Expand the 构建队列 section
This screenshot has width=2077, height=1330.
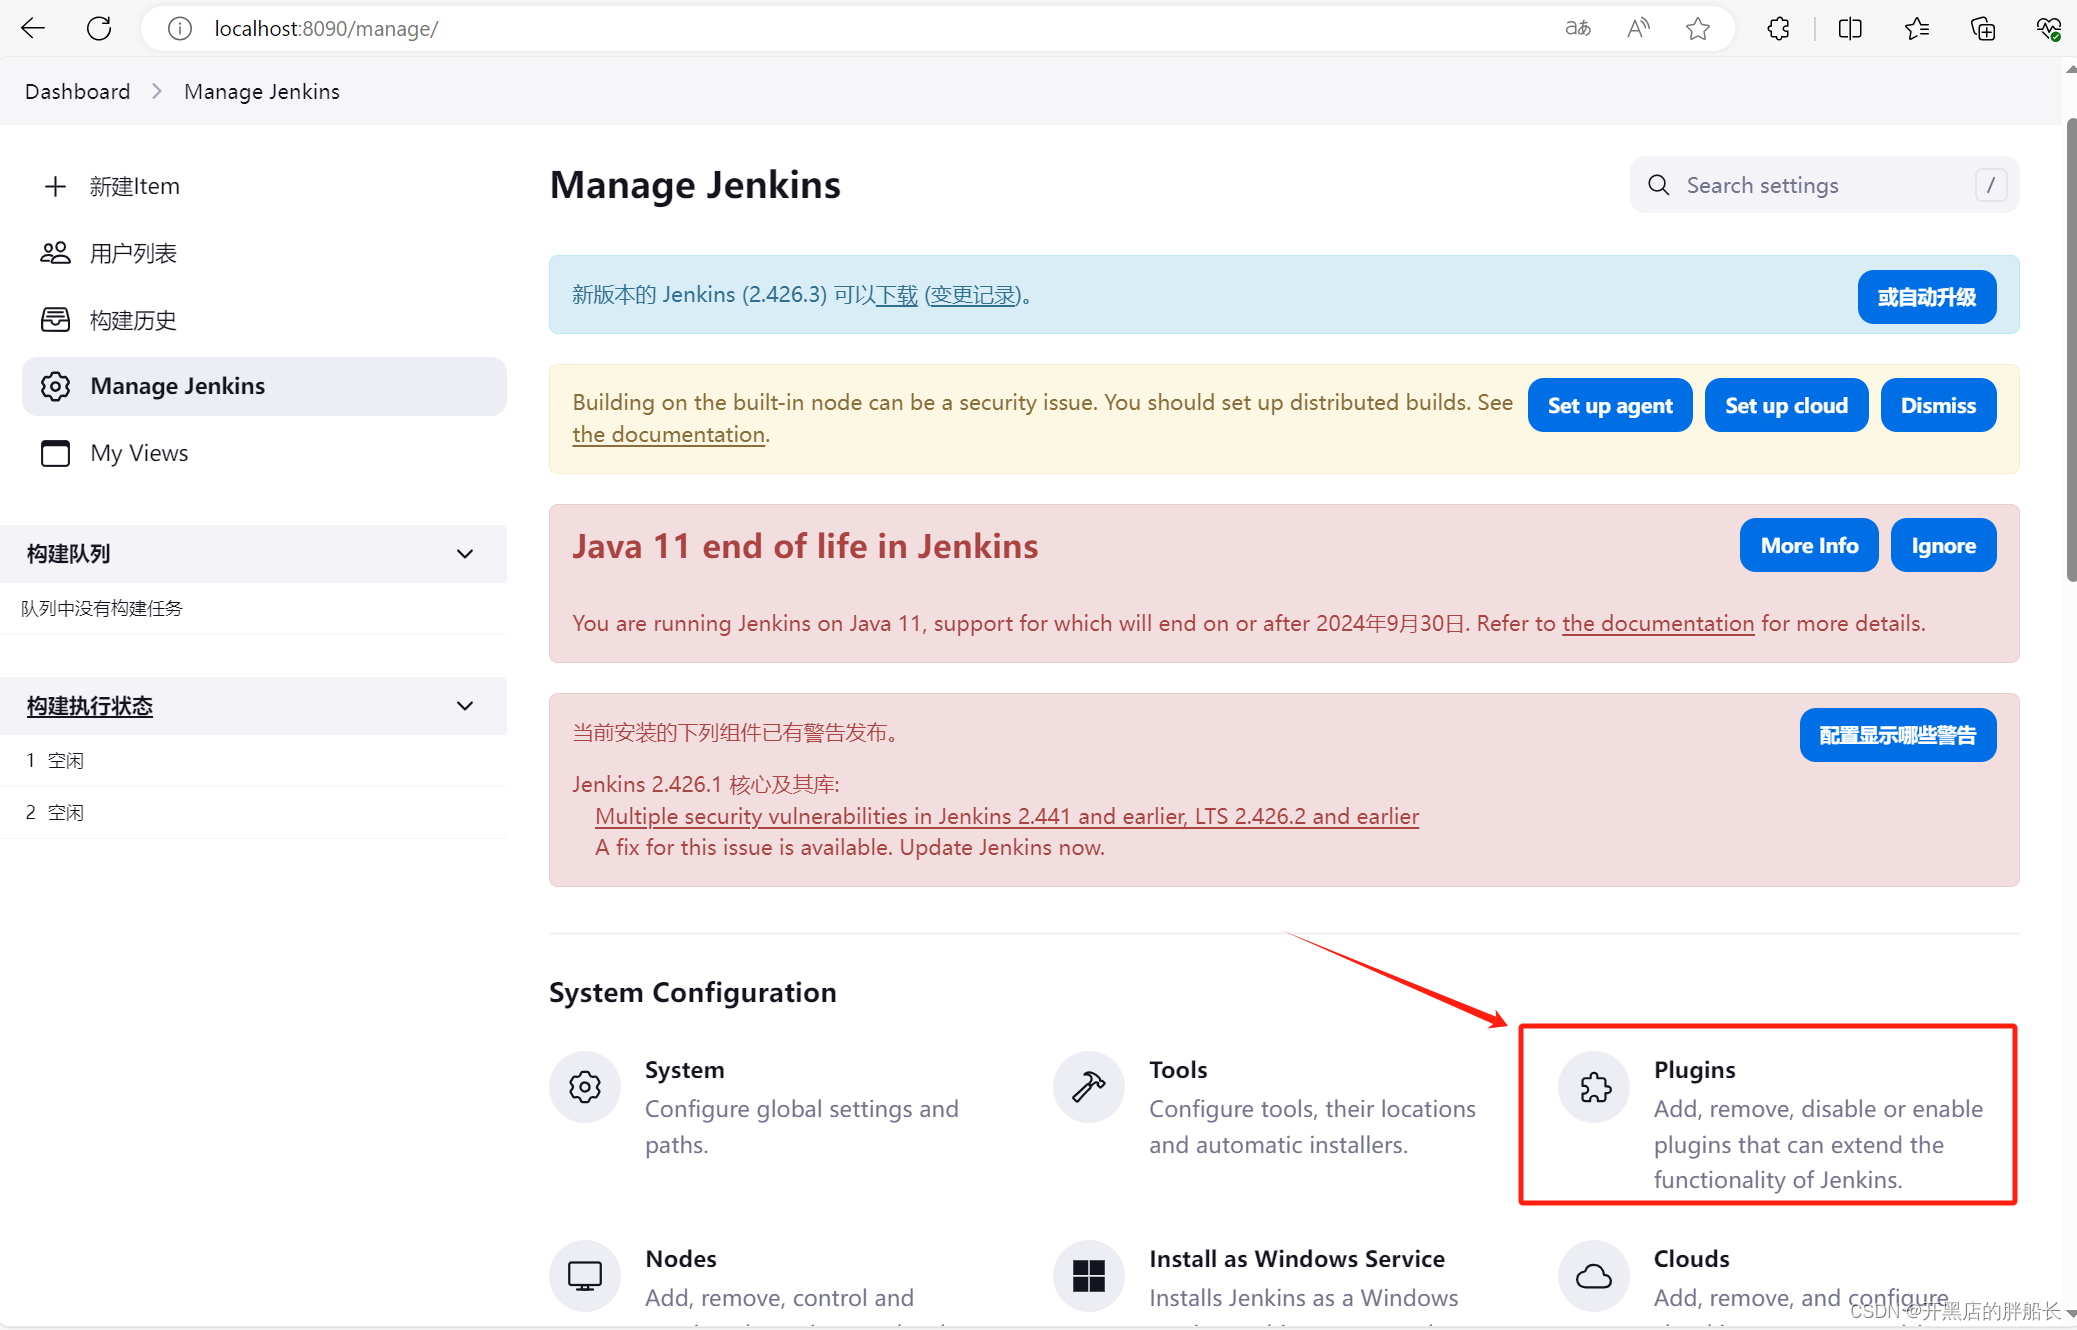[465, 552]
